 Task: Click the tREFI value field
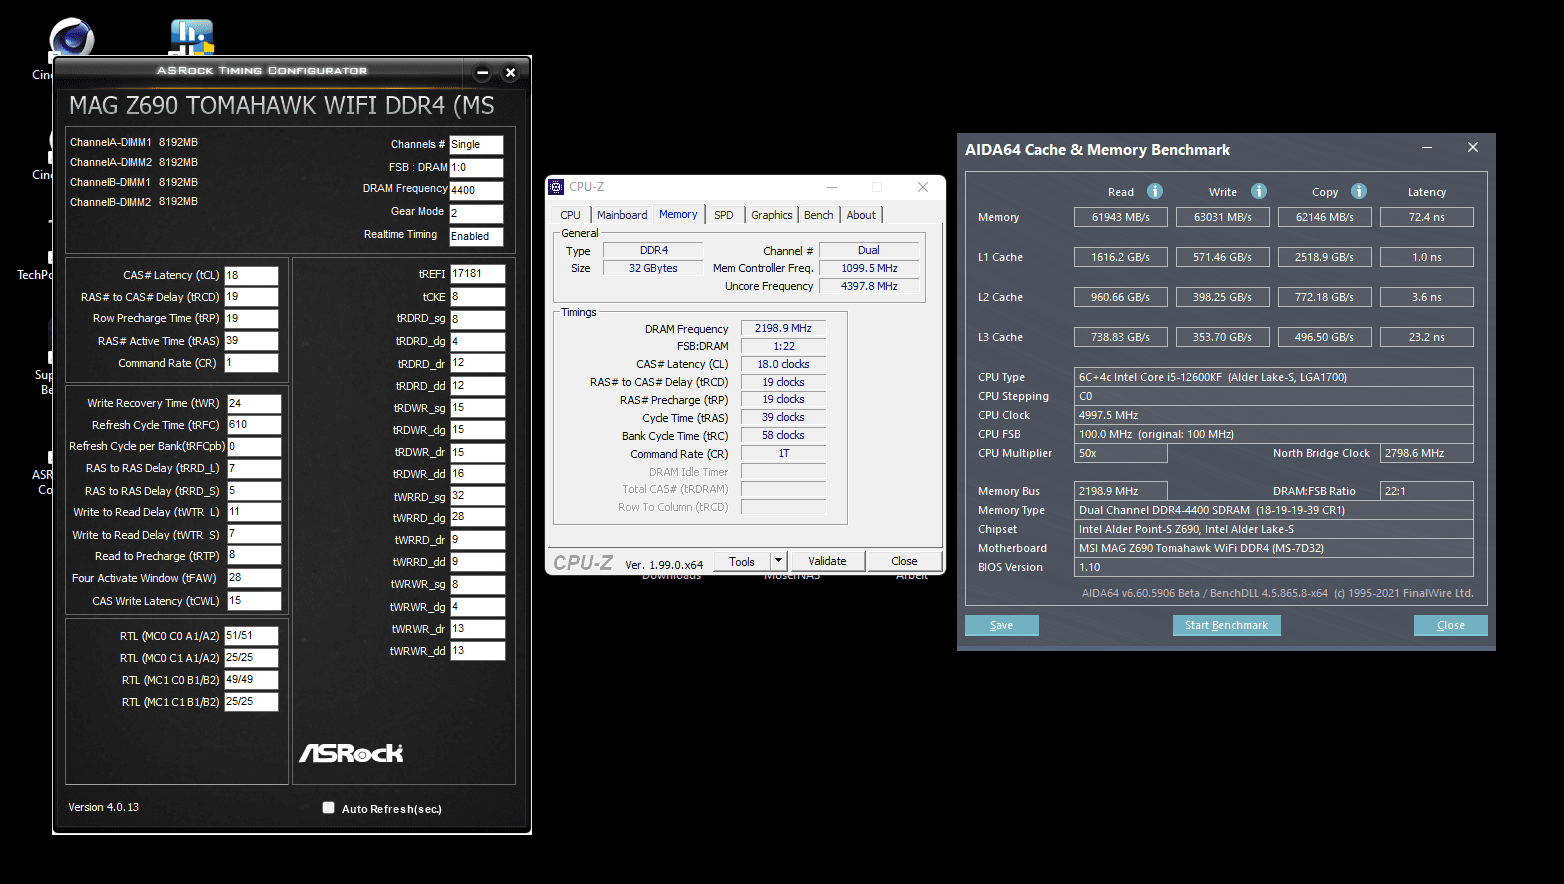tap(477, 274)
